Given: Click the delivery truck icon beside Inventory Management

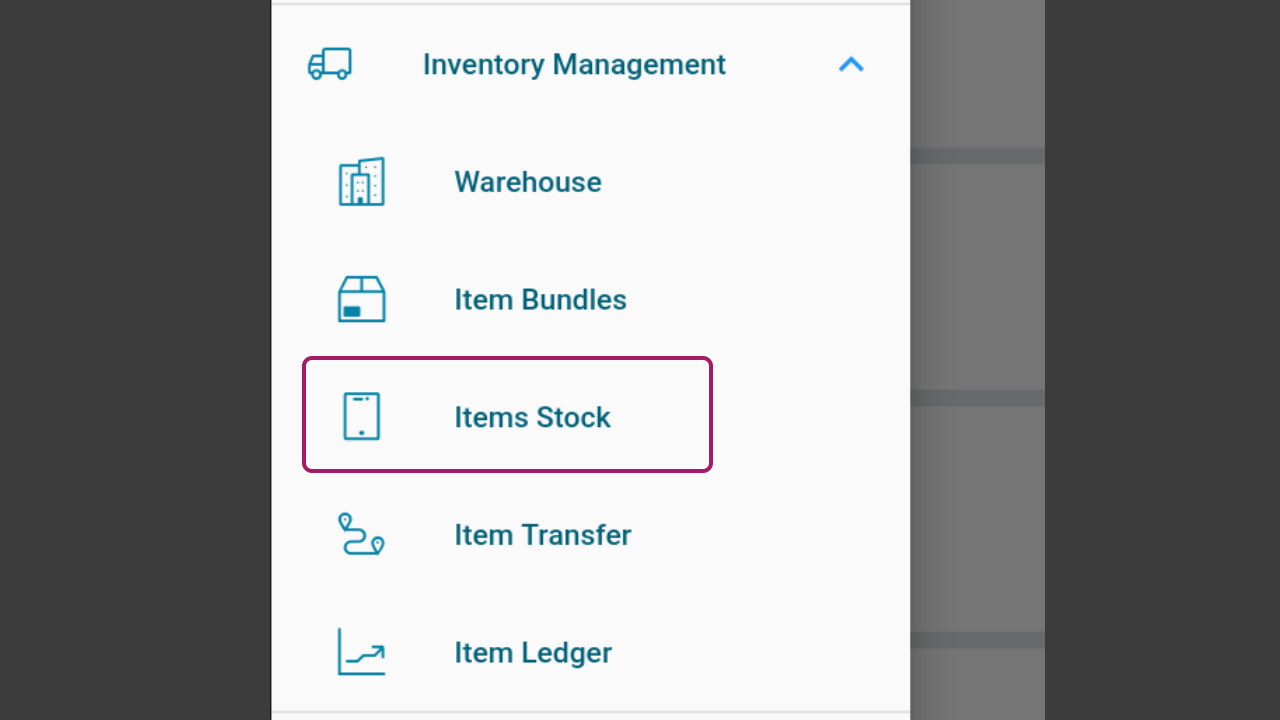Looking at the screenshot, I should pyautogui.click(x=329, y=64).
